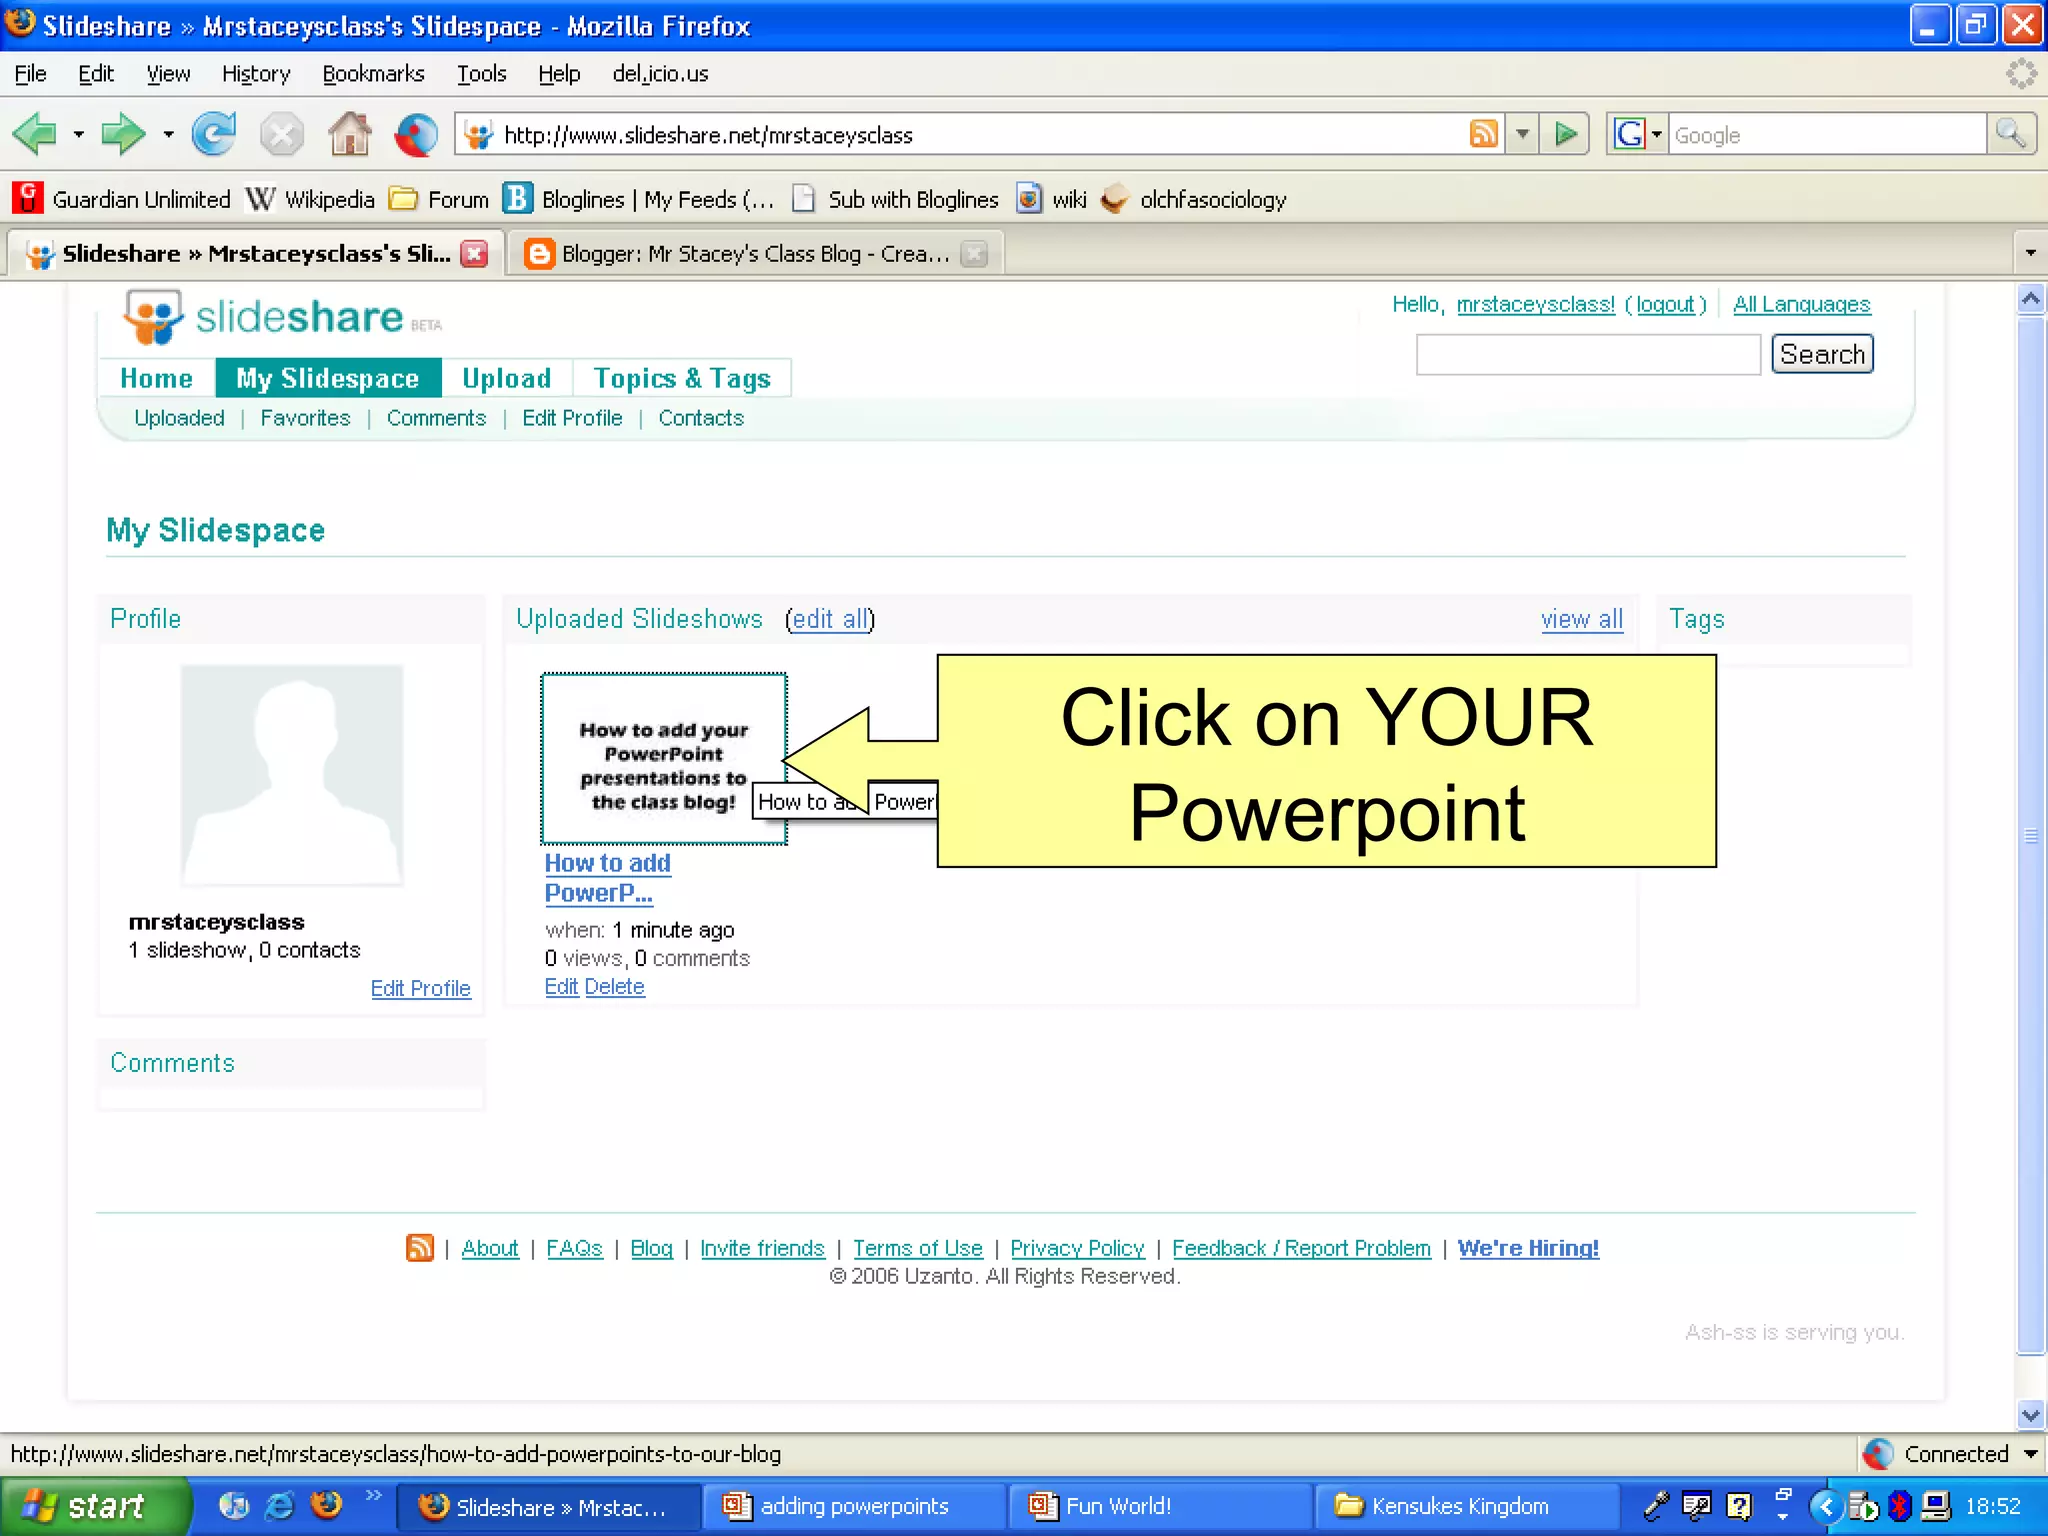
Task: Click the view all slideshows link
Action: [x=1581, y=619]
